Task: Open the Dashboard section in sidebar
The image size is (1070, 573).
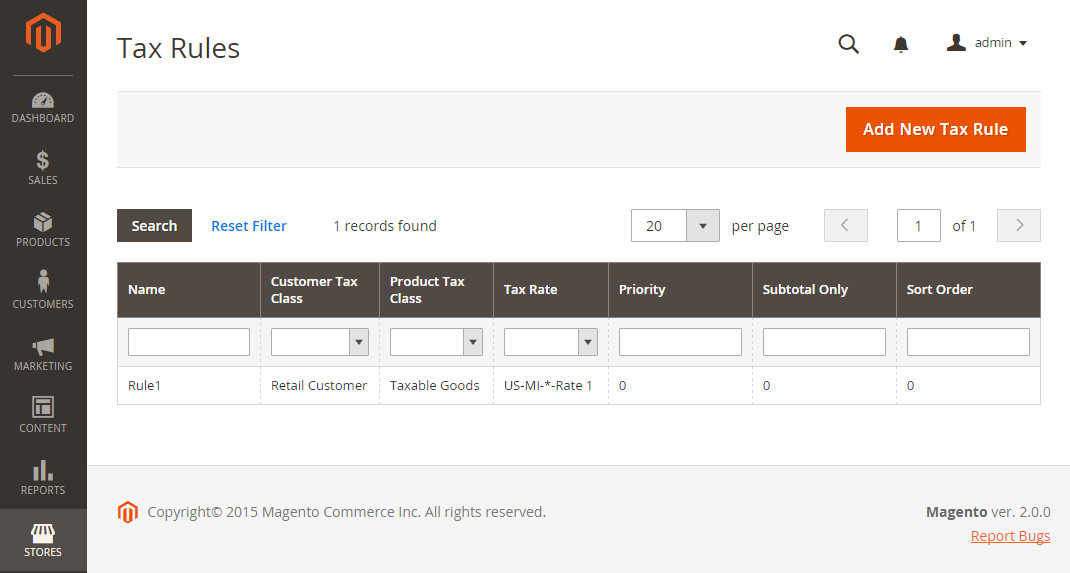Action: [x=43, y=108]
